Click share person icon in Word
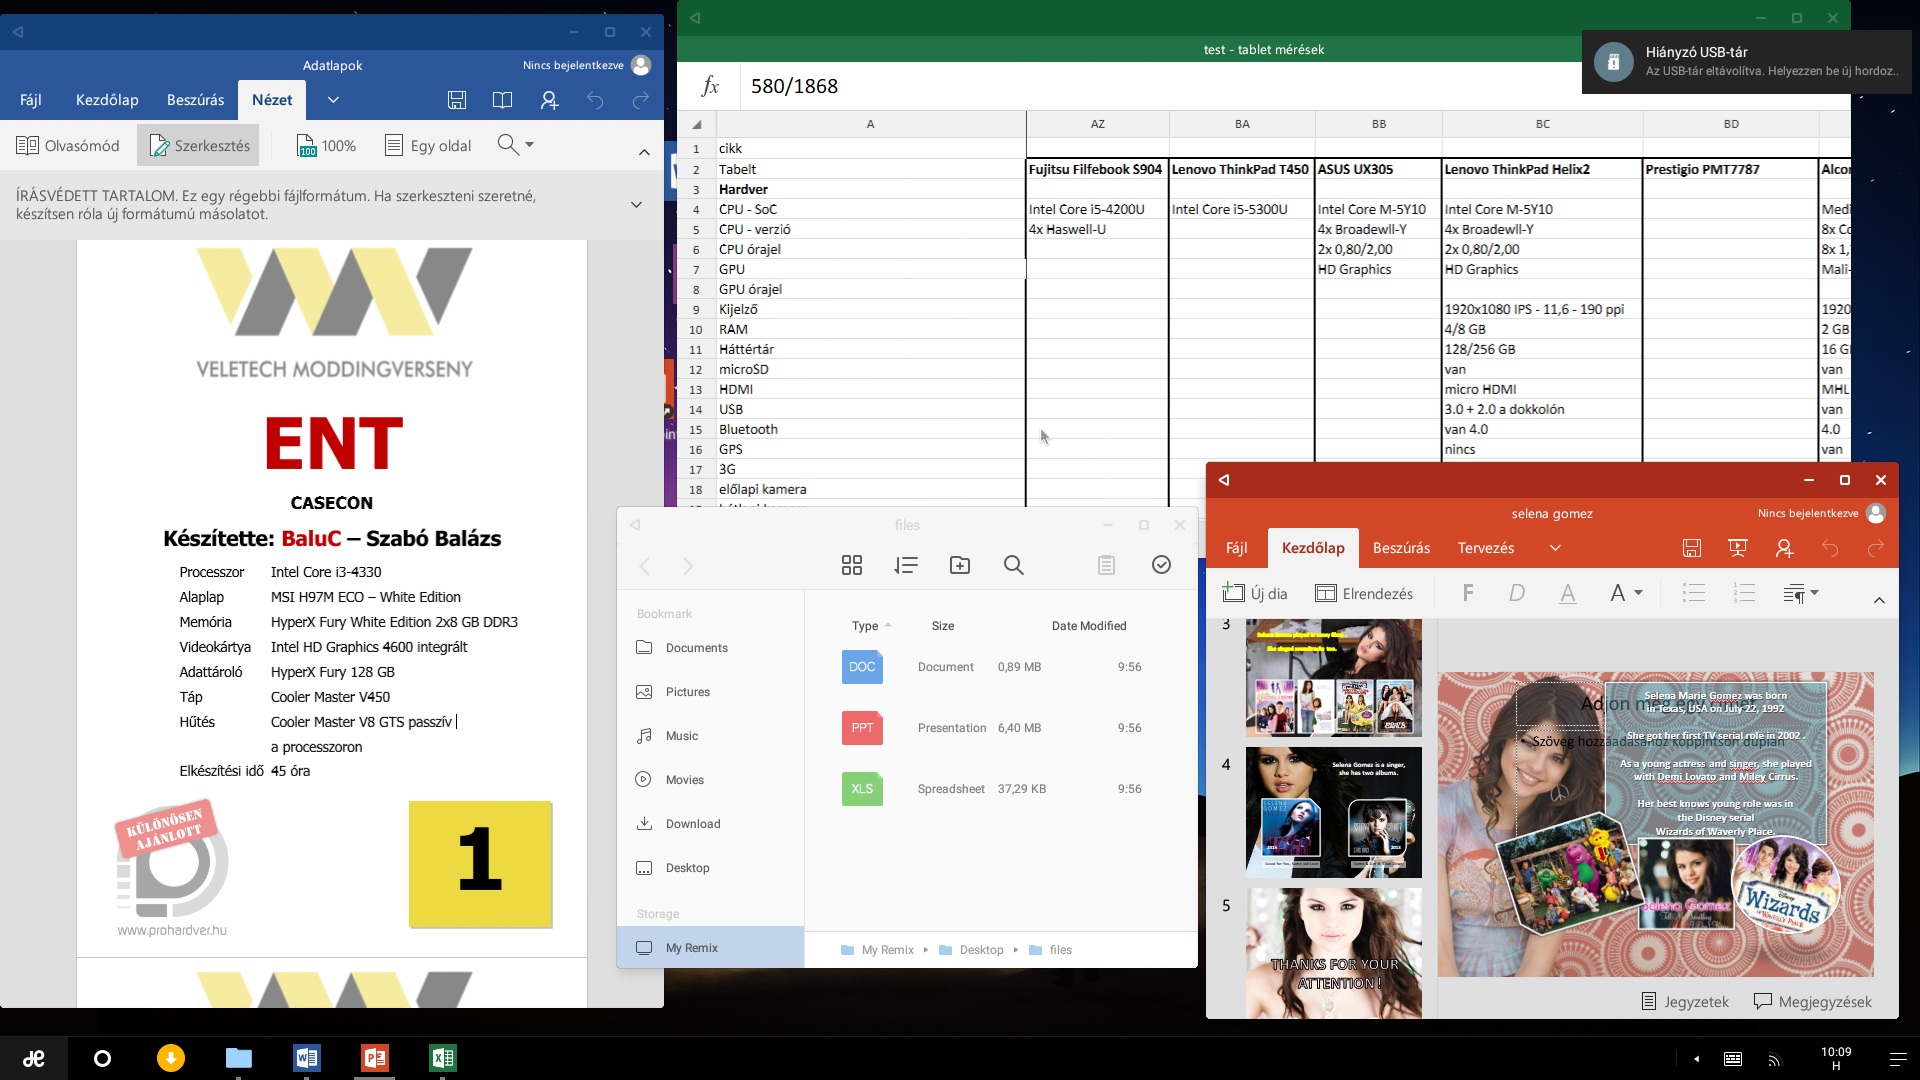Viewport: 1920px width, 1080px height. coord(549,100)
